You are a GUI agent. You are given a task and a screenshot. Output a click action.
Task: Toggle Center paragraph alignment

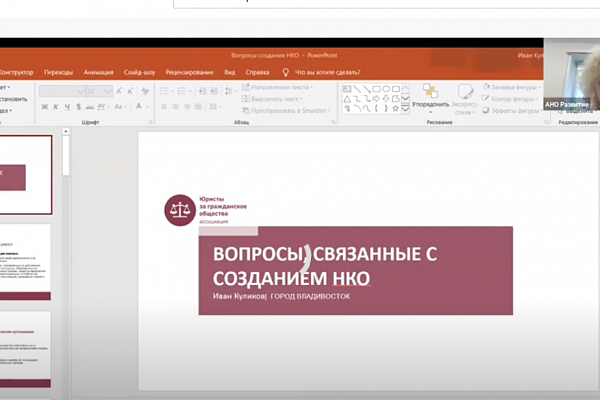tap(175, 107)
